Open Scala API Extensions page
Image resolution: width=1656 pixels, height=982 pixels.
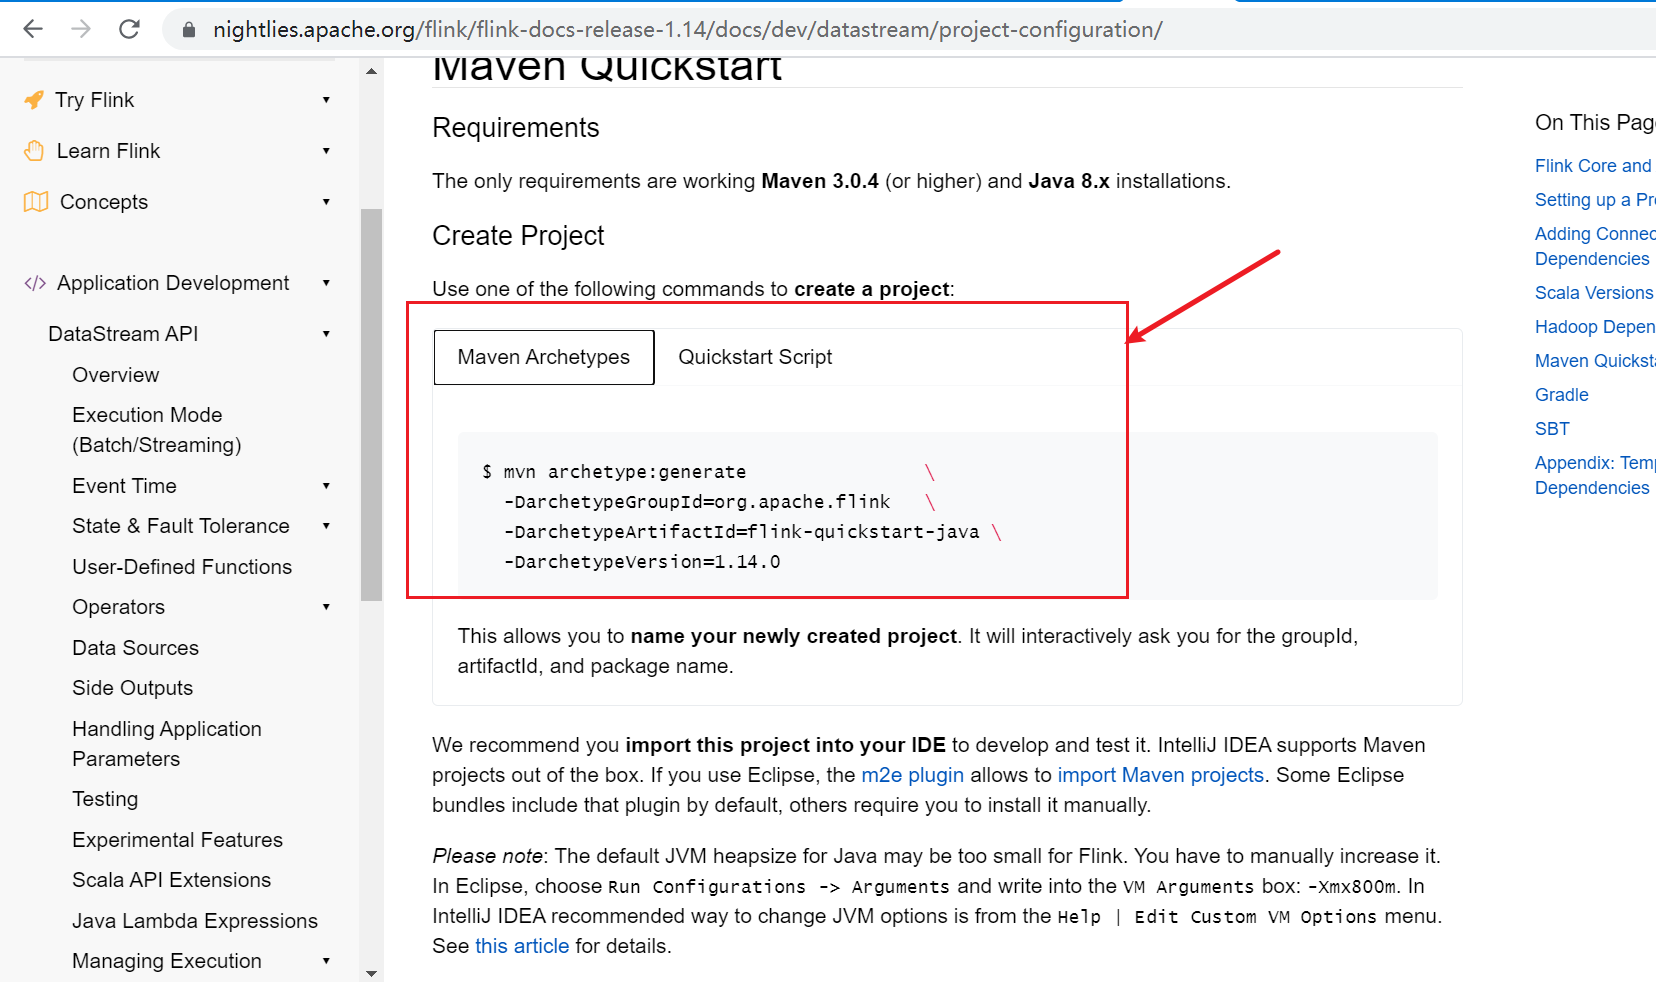[x=171, y=880]
